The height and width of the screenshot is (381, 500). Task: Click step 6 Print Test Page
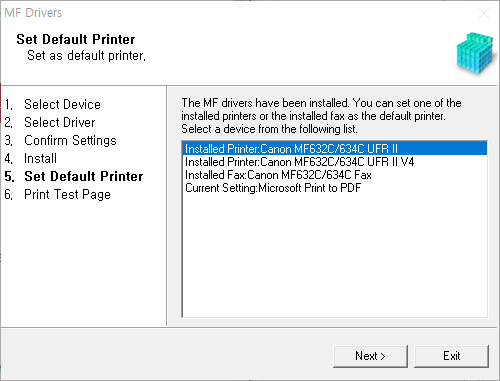(57, 194)
